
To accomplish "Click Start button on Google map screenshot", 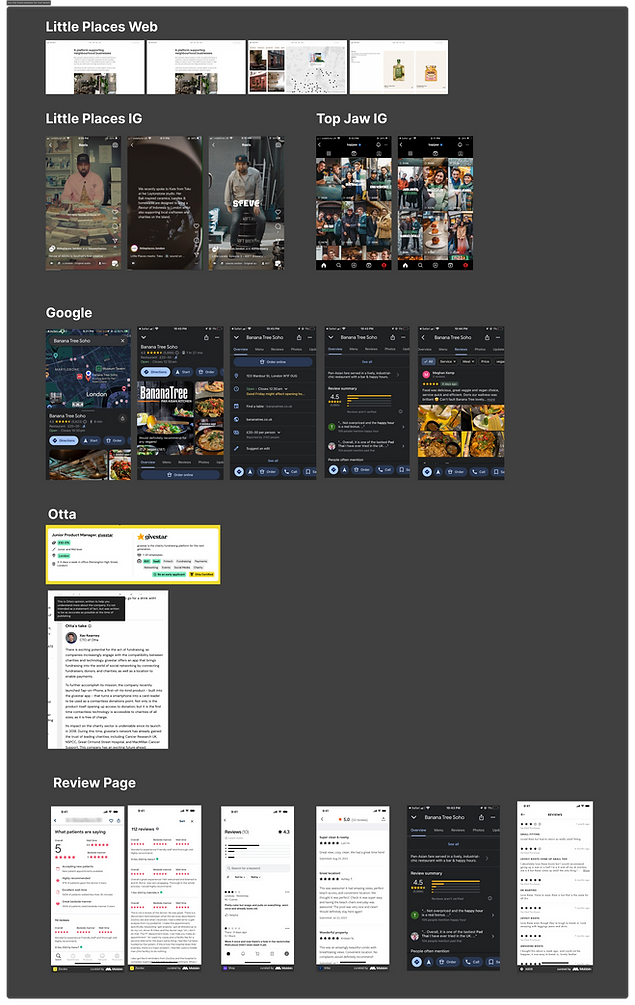I will pyautogui.click(x=91, y=440).
